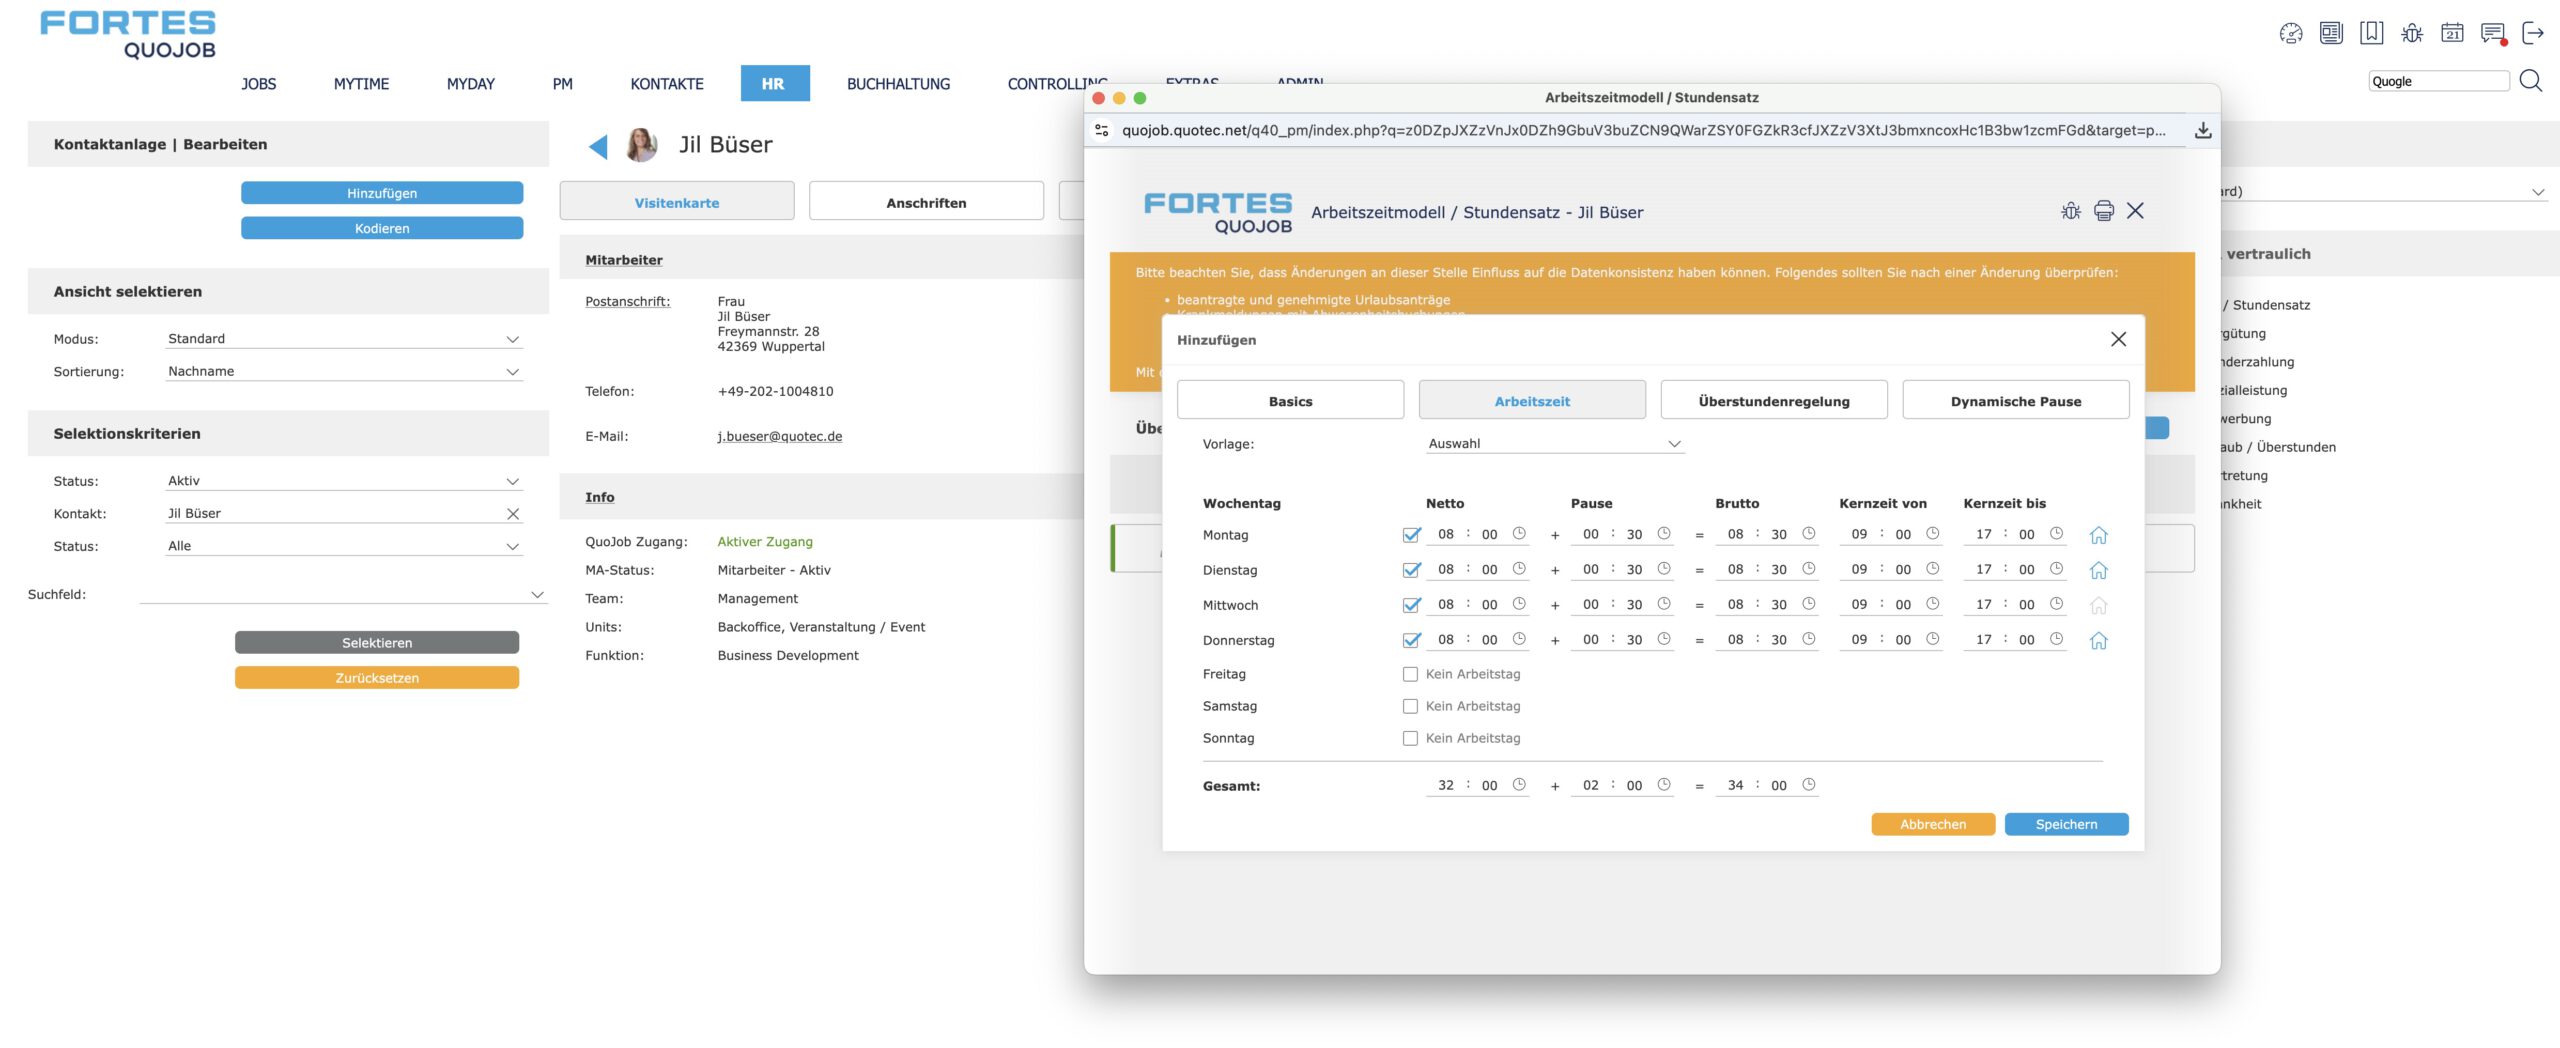Click the Speichern button in the Hinzufügen dialog
2560x1048 pixels.
pos(2066,823)
